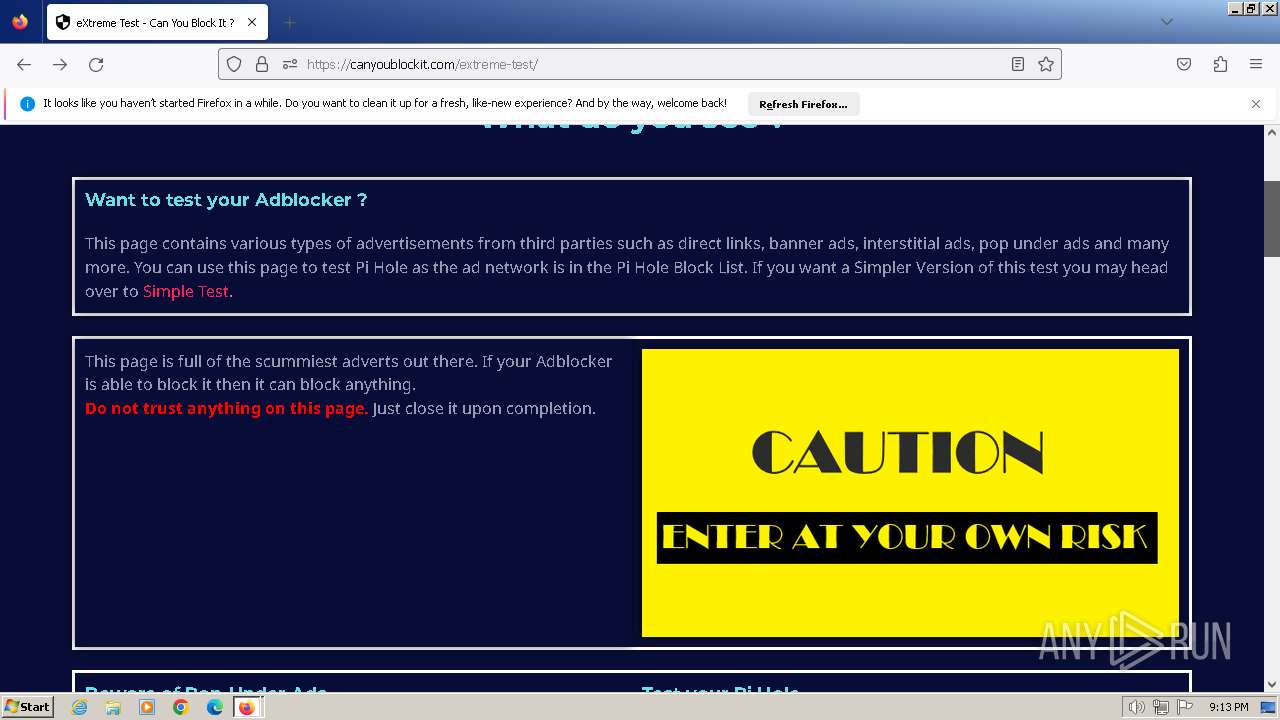Click 'Want to test your Adblocker ?' heading
This screenshot has height=720, width=1280.
[226, 199]
